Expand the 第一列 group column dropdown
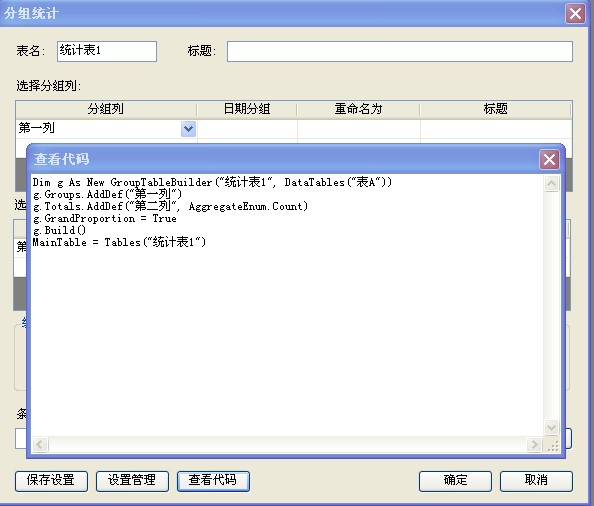This screenshot has width=594, height=506. (188, 129)
